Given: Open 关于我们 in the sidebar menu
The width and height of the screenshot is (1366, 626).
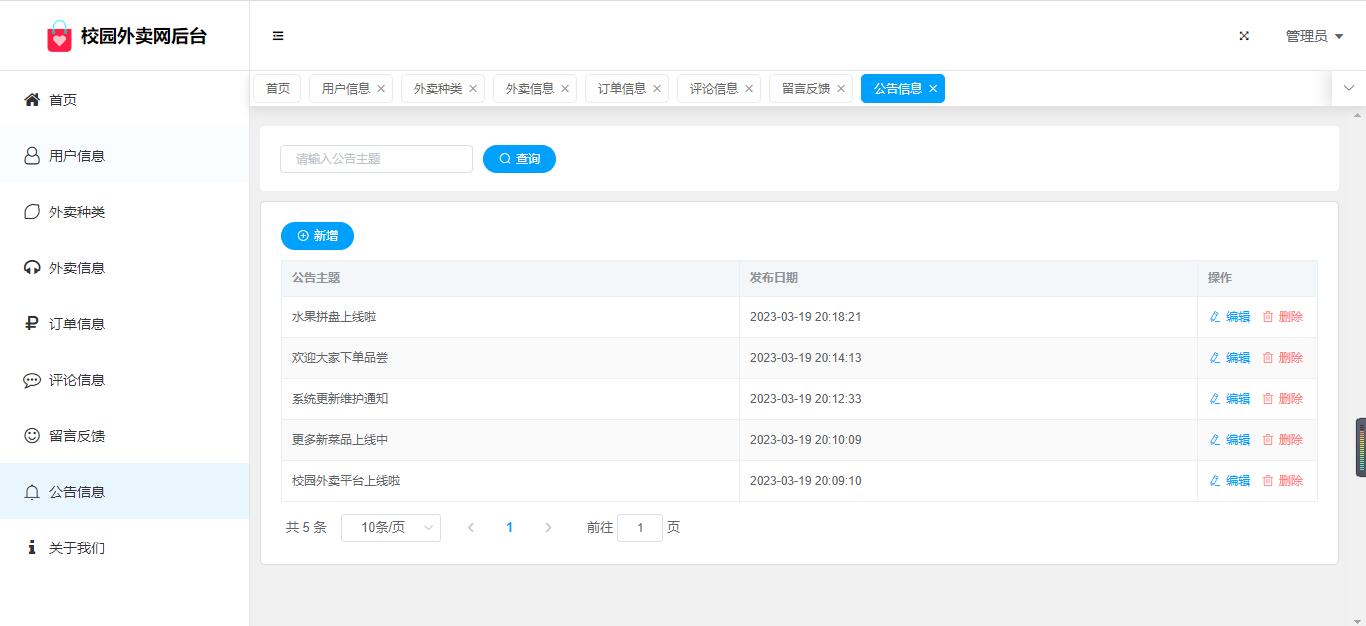Looking at the screenshot, I should coord(77,548).
